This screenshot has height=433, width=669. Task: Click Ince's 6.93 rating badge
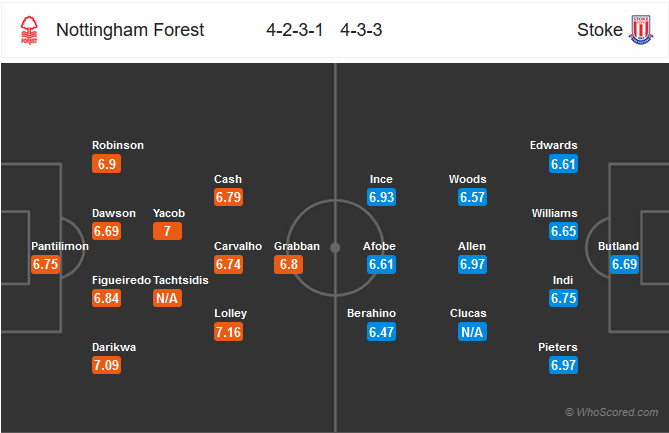pos(381,197)
